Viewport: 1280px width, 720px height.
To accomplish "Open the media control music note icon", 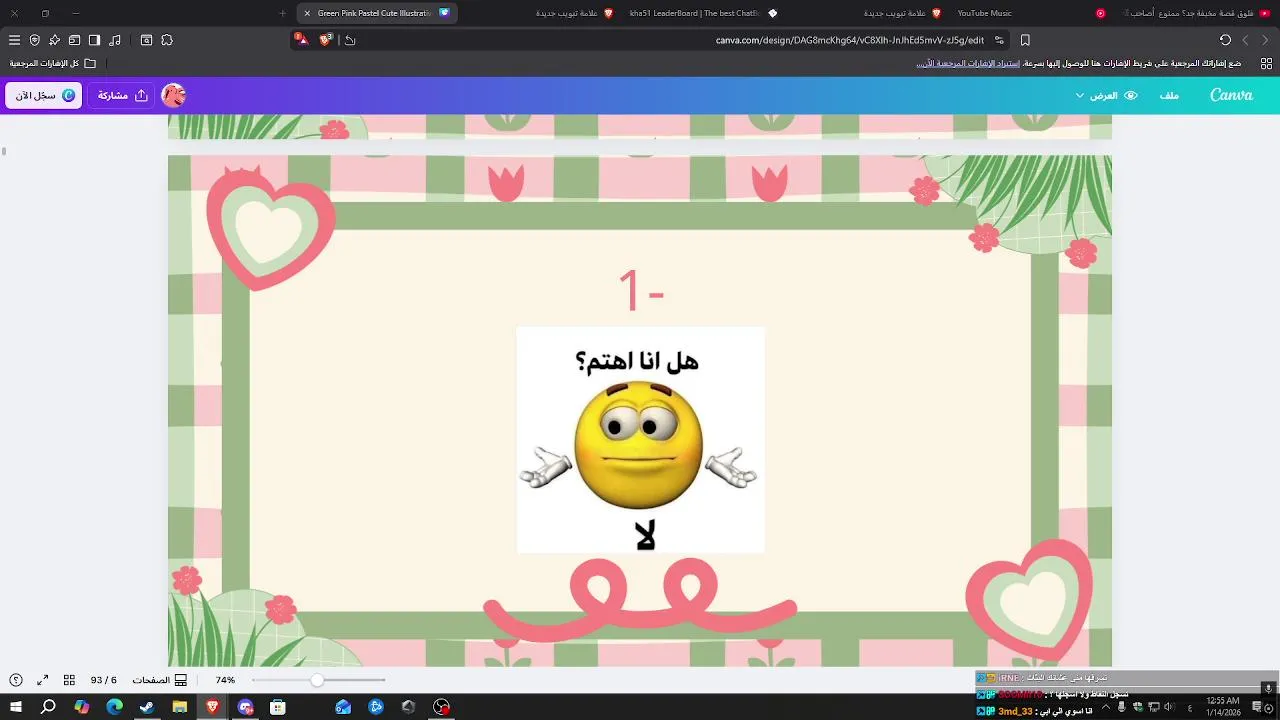I will coord(115,40).
